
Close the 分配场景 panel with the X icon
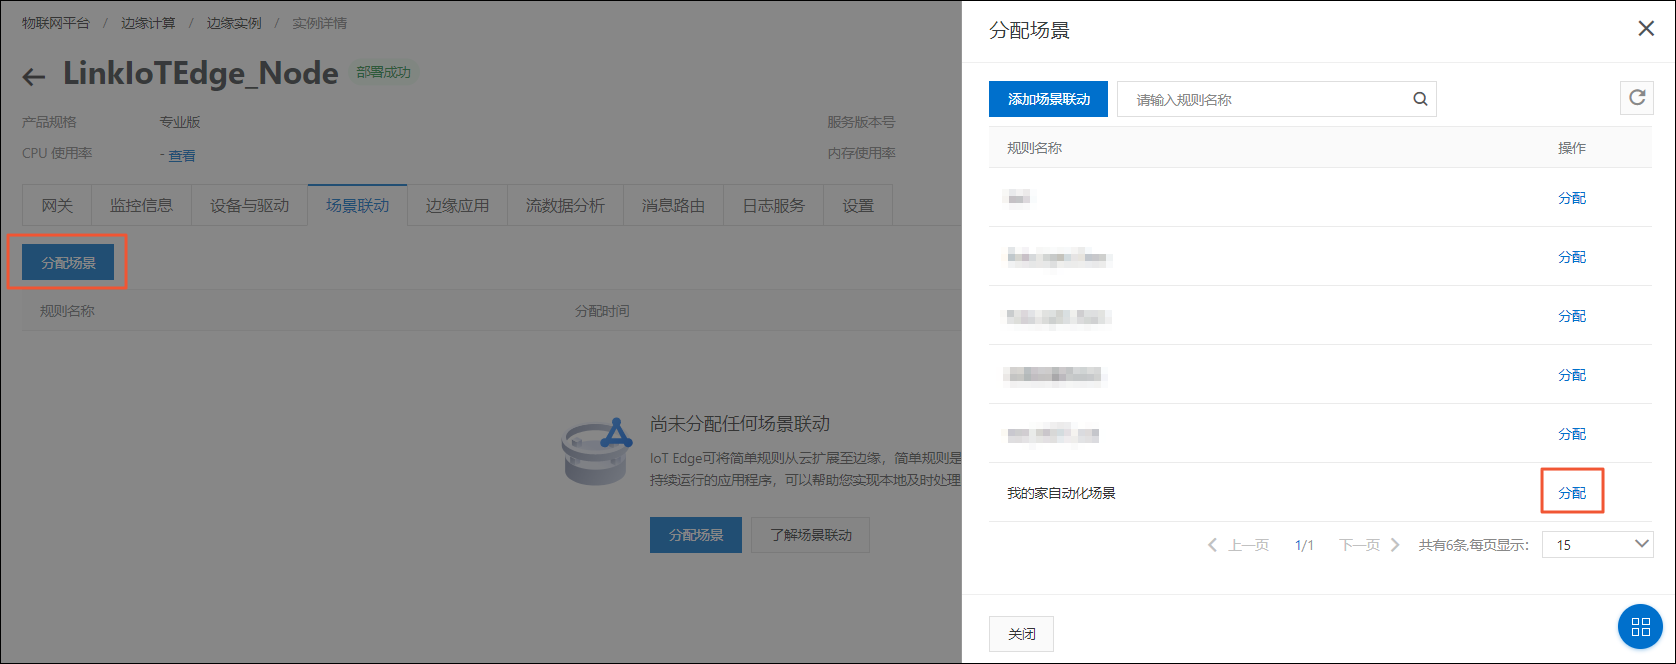(1646, 29)
